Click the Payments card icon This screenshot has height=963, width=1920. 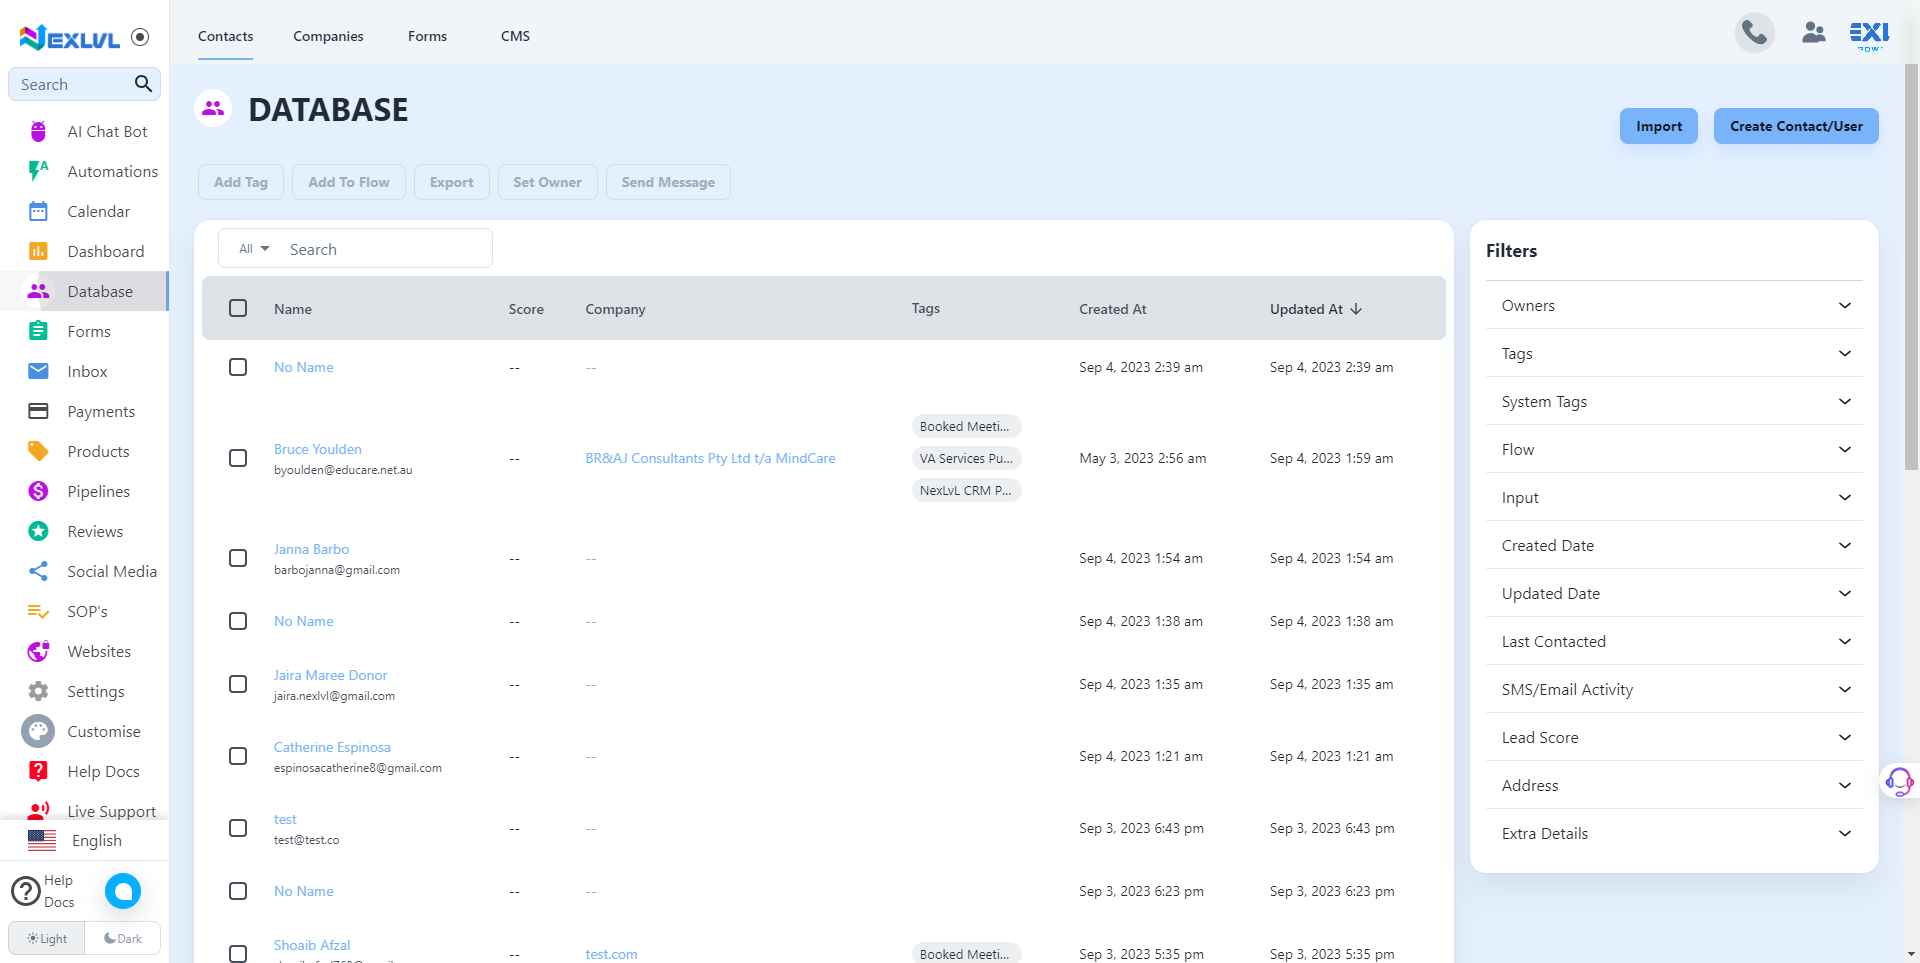tap(38, 411)
